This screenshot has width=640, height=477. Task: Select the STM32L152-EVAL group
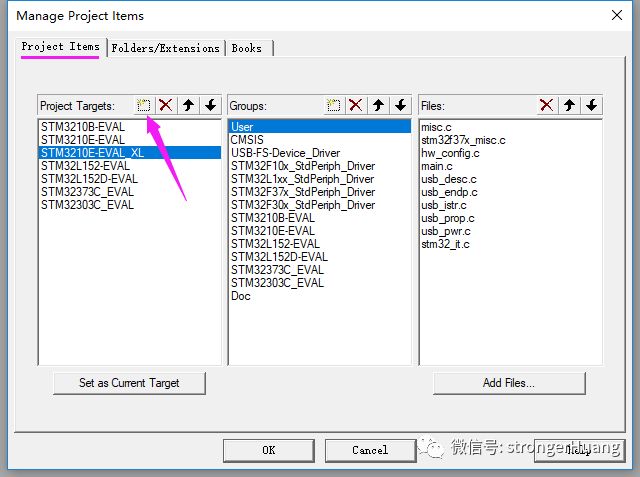[320, 244]
